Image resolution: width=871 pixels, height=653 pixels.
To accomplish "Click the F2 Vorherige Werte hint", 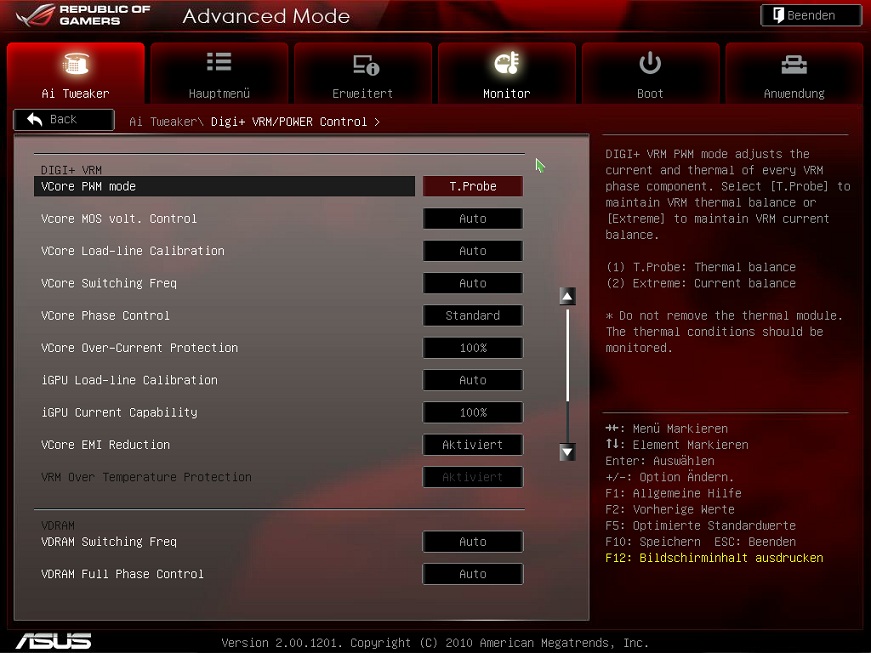I will pyautogui.click(x=670, y=509).
